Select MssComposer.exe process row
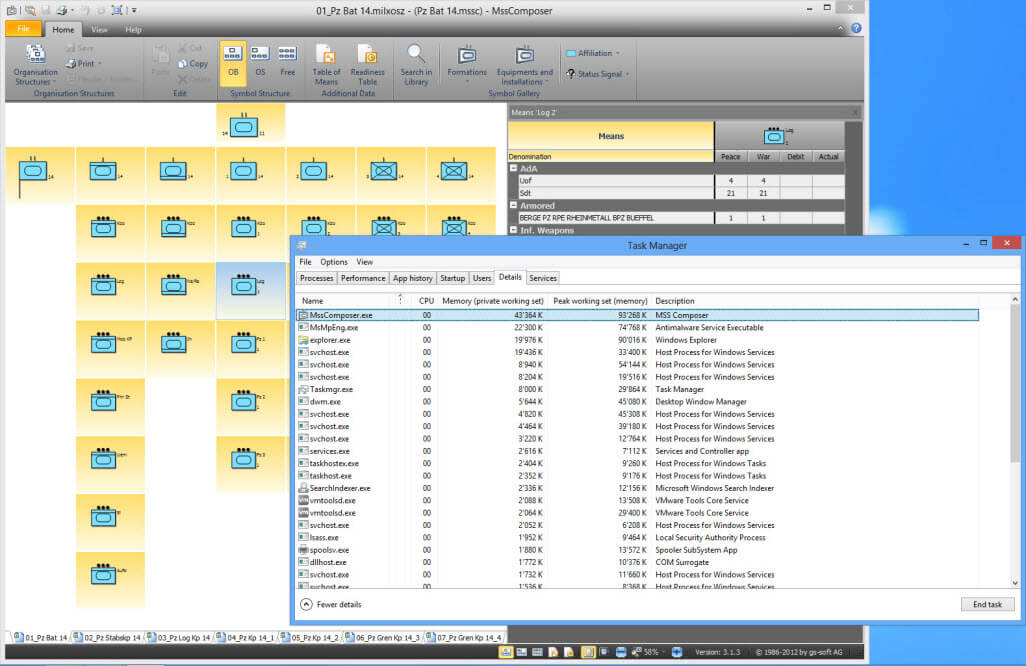 (638, 315)
